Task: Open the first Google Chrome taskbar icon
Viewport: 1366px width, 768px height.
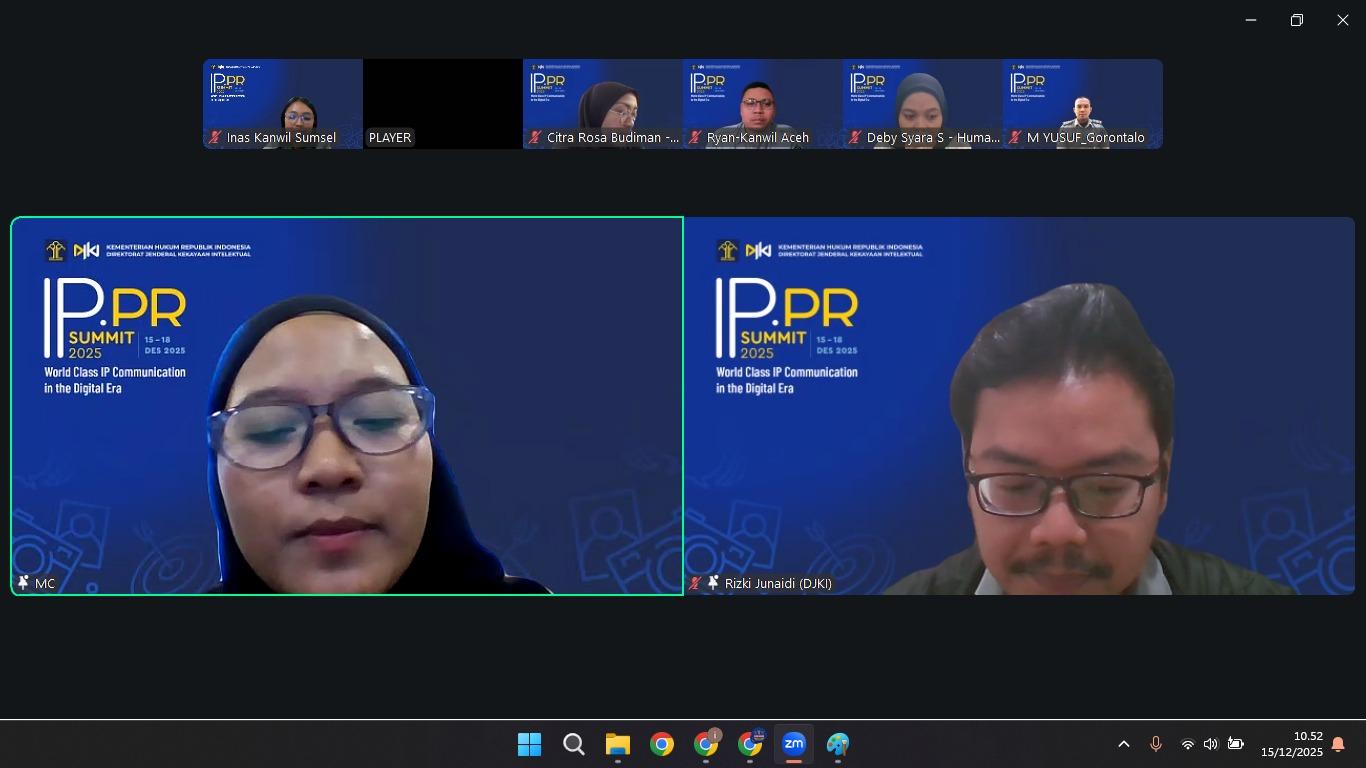Action: (662, 744)
